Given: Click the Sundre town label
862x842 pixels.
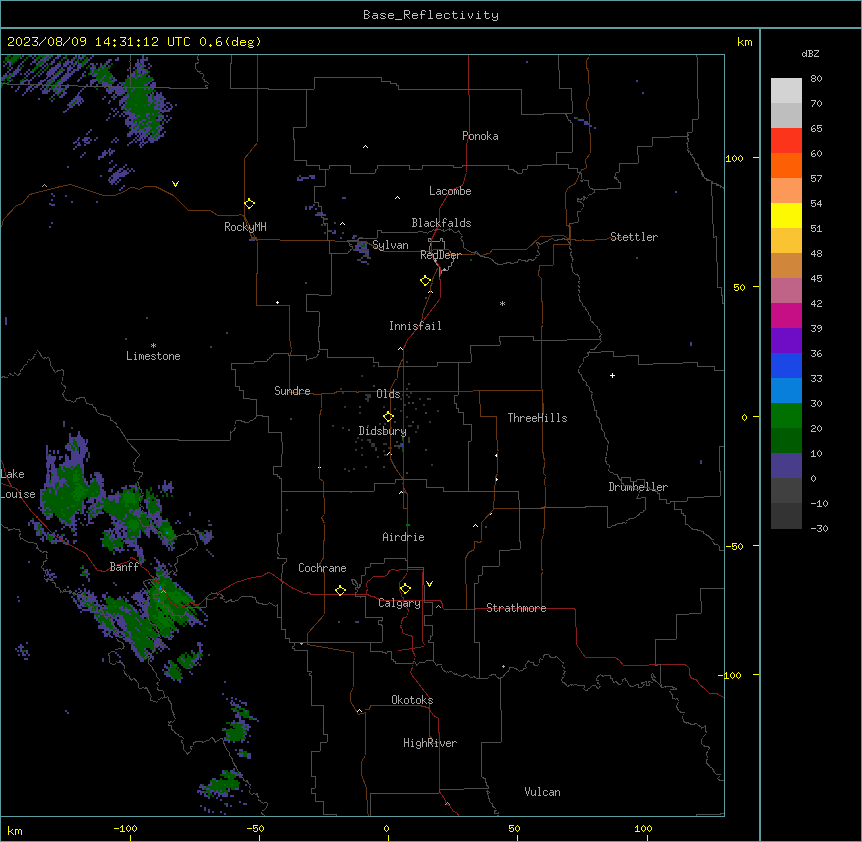Looking at the screenshot, I should [292, 391].
